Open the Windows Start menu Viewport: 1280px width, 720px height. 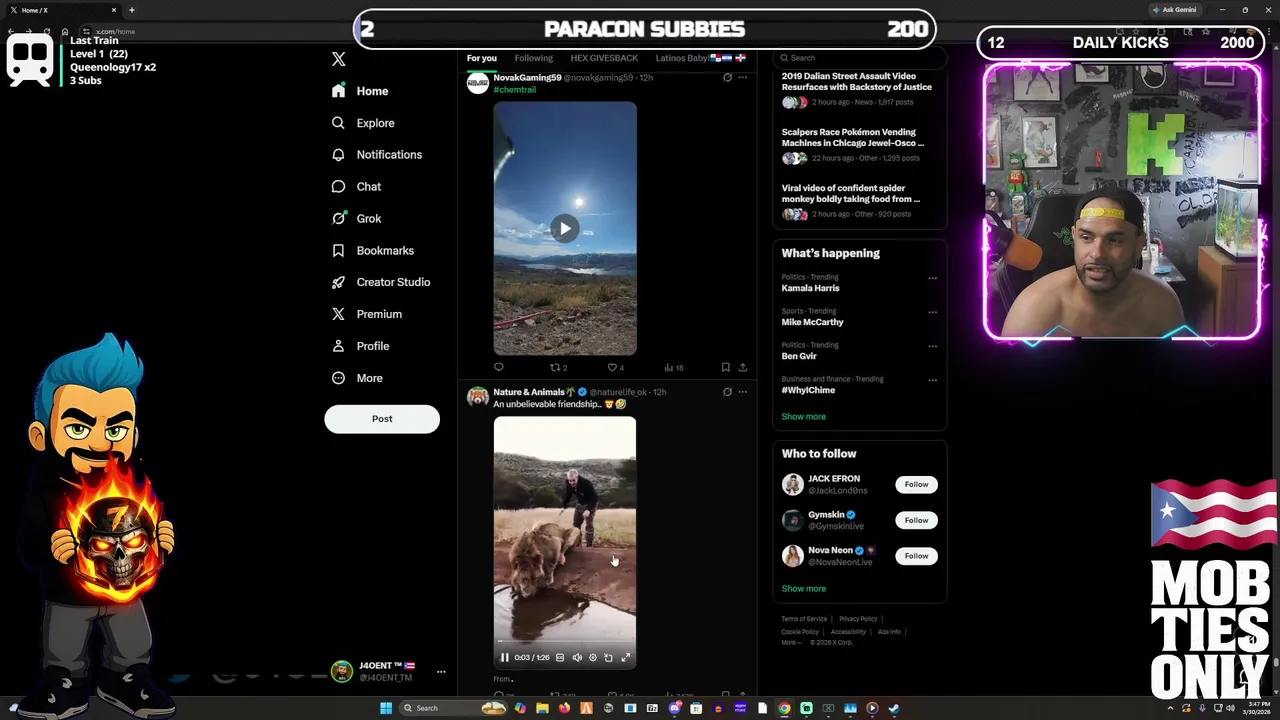pos(386,708)
